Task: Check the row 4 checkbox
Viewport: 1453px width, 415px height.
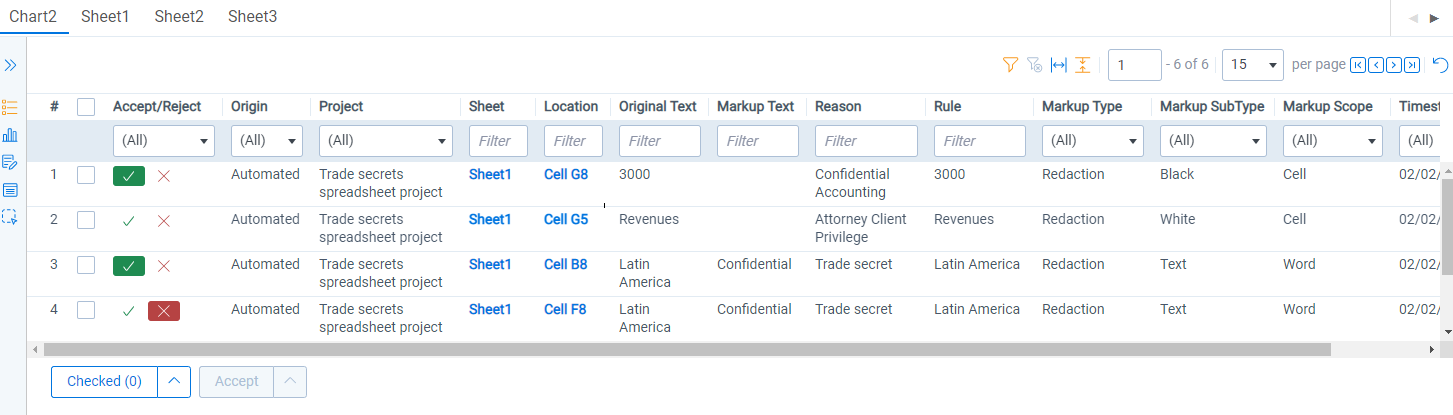Action: [x=86, y=310]
